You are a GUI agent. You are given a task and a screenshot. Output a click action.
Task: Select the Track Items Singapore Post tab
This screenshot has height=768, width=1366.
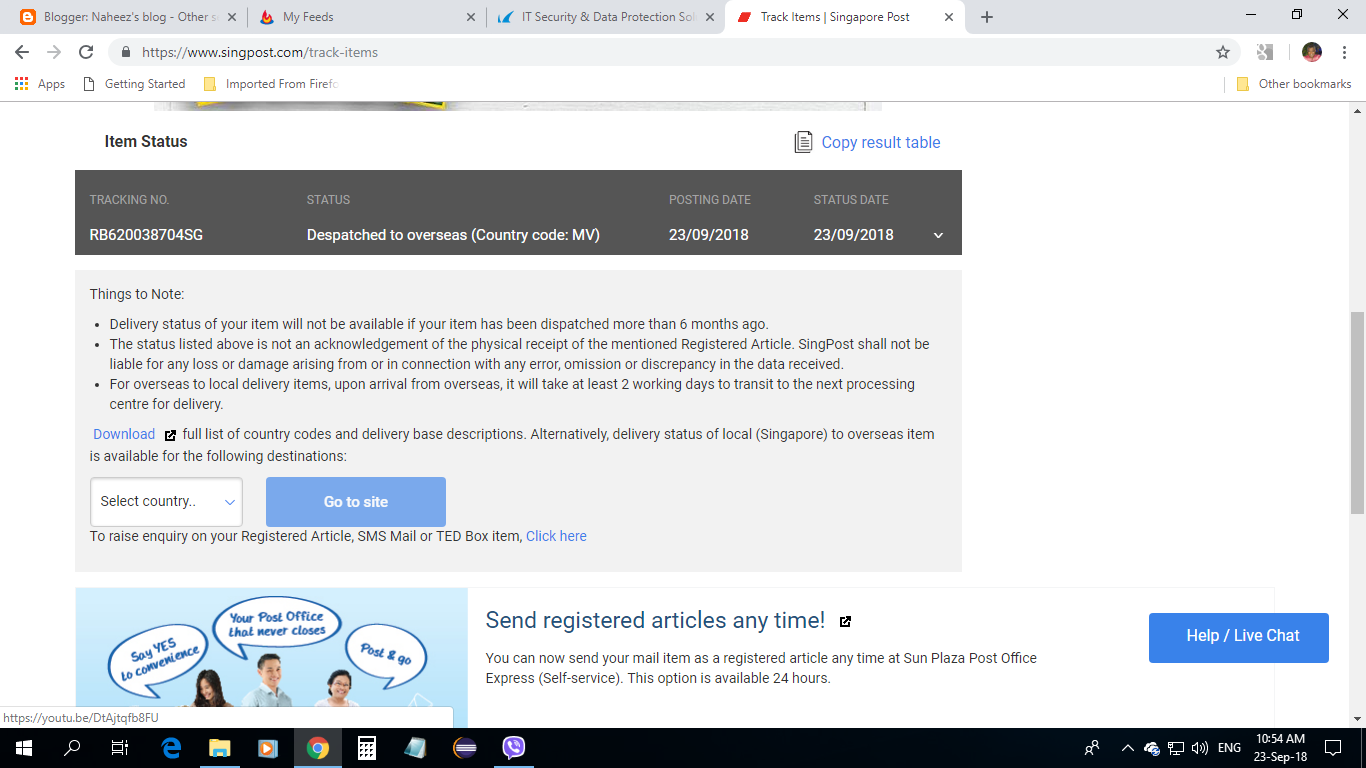click(x=845, y=17)
